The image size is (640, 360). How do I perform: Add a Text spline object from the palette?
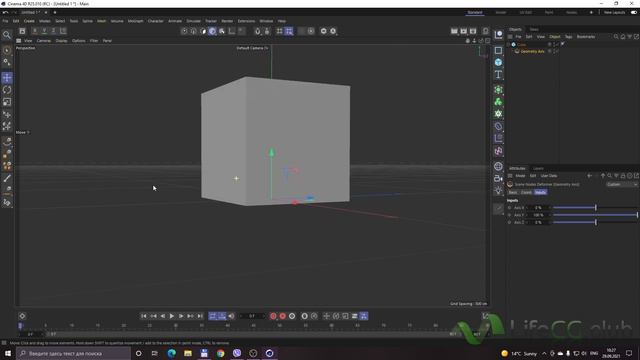pos(498,74)
